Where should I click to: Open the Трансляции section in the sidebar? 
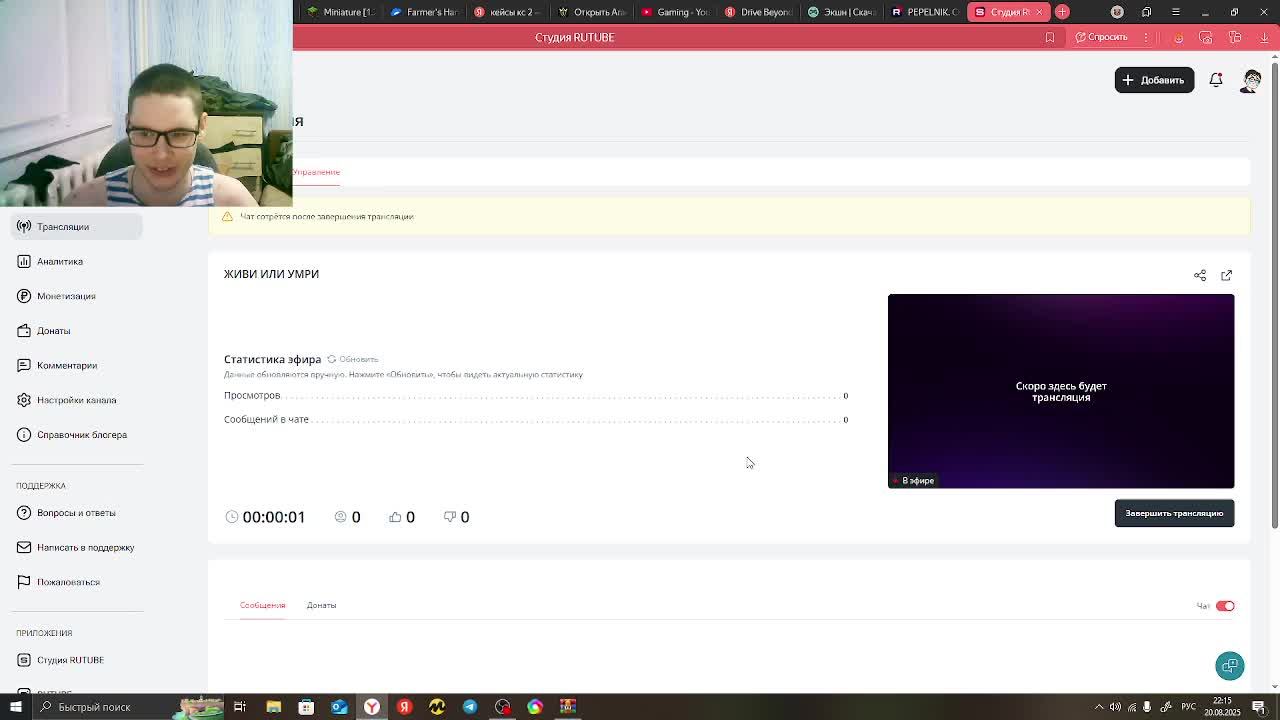click(x=76, y=226)
